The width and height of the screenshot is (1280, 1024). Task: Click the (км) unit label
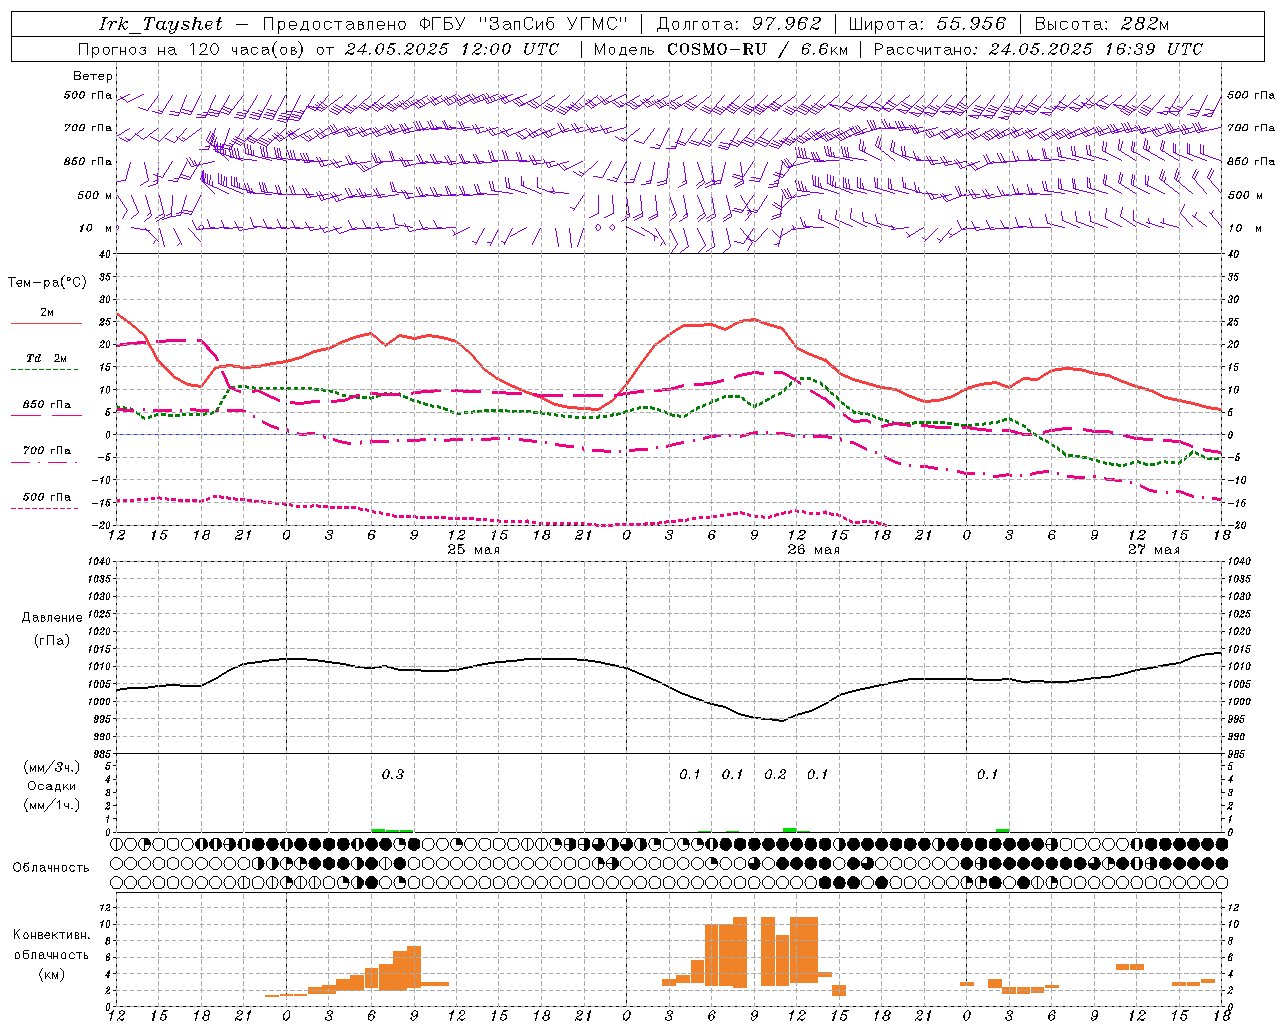point(52,974)
